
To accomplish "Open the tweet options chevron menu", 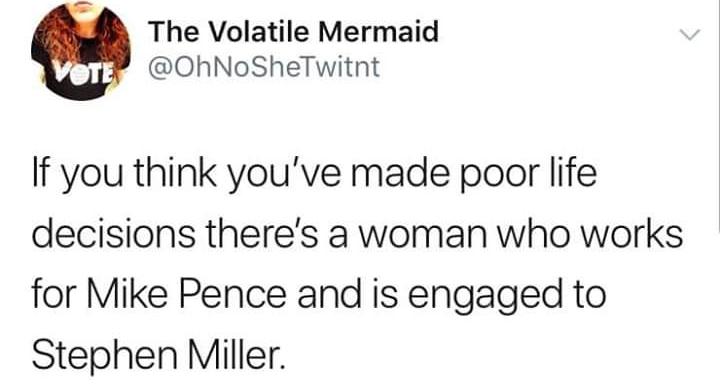I will click(689, 35).
